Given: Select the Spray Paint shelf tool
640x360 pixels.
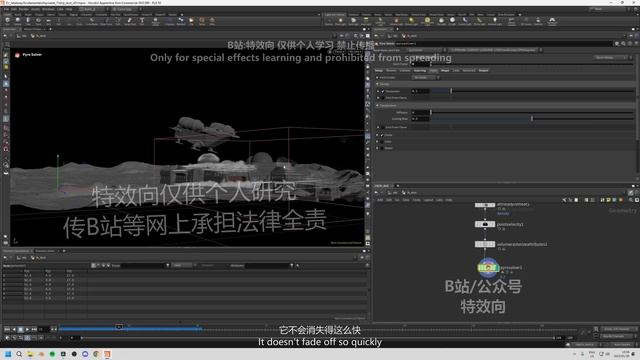Looking at the screenshot, I should pos(130,21).
